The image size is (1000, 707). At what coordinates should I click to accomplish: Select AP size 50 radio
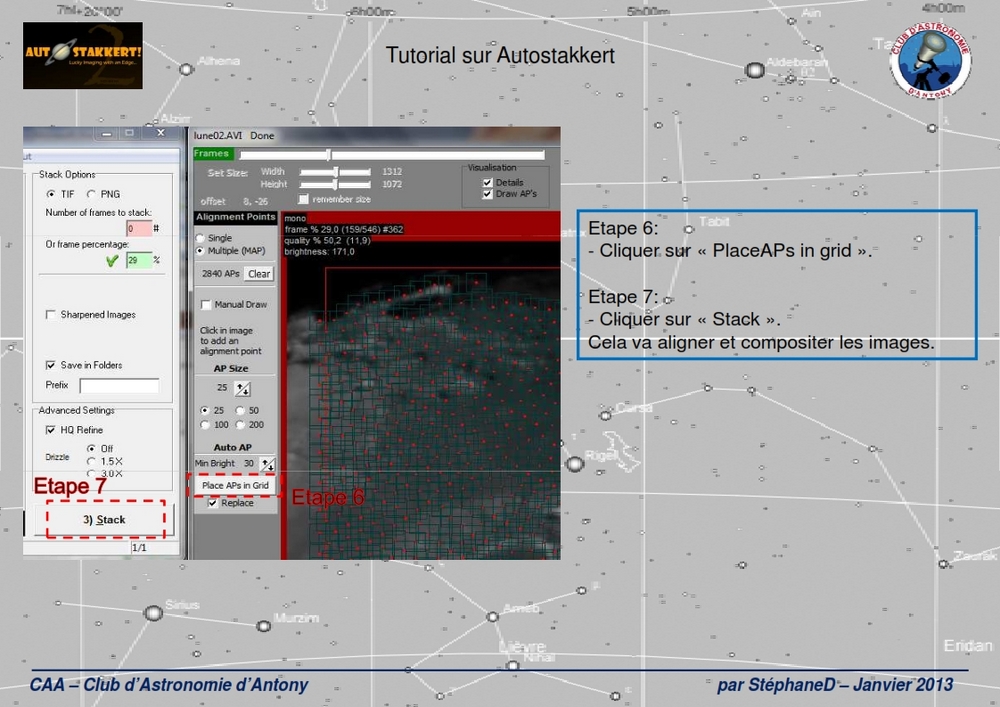240,410
